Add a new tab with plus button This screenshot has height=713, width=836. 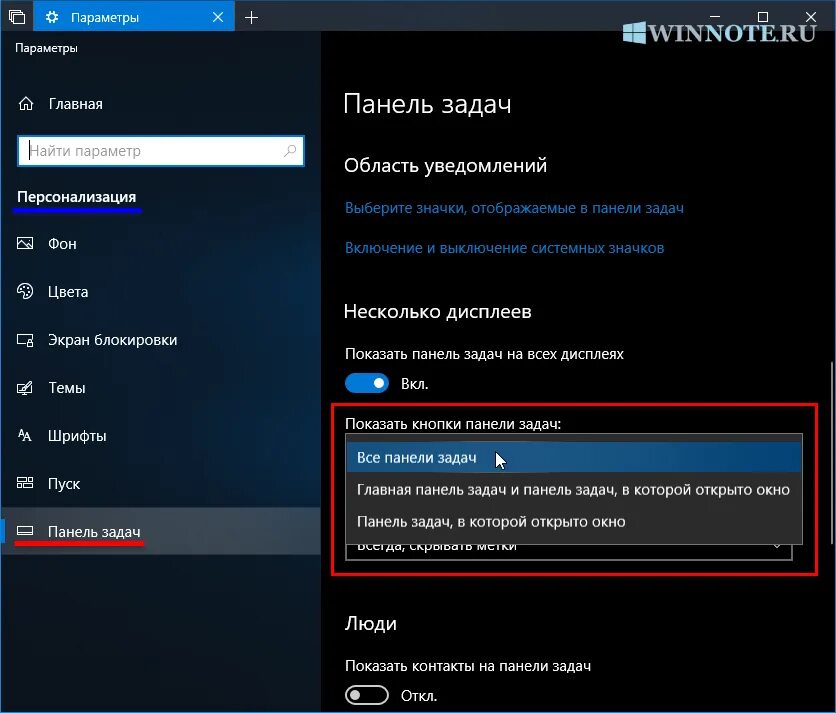pos(251,18)
